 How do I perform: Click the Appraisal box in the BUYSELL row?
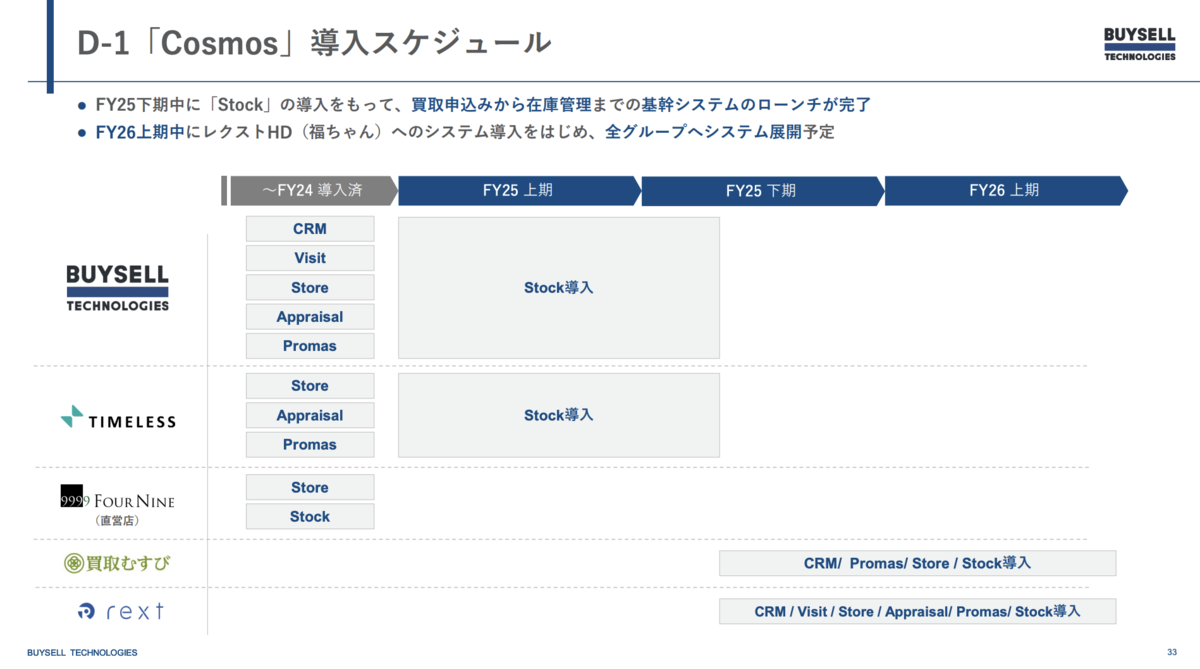tap(310, 317)
